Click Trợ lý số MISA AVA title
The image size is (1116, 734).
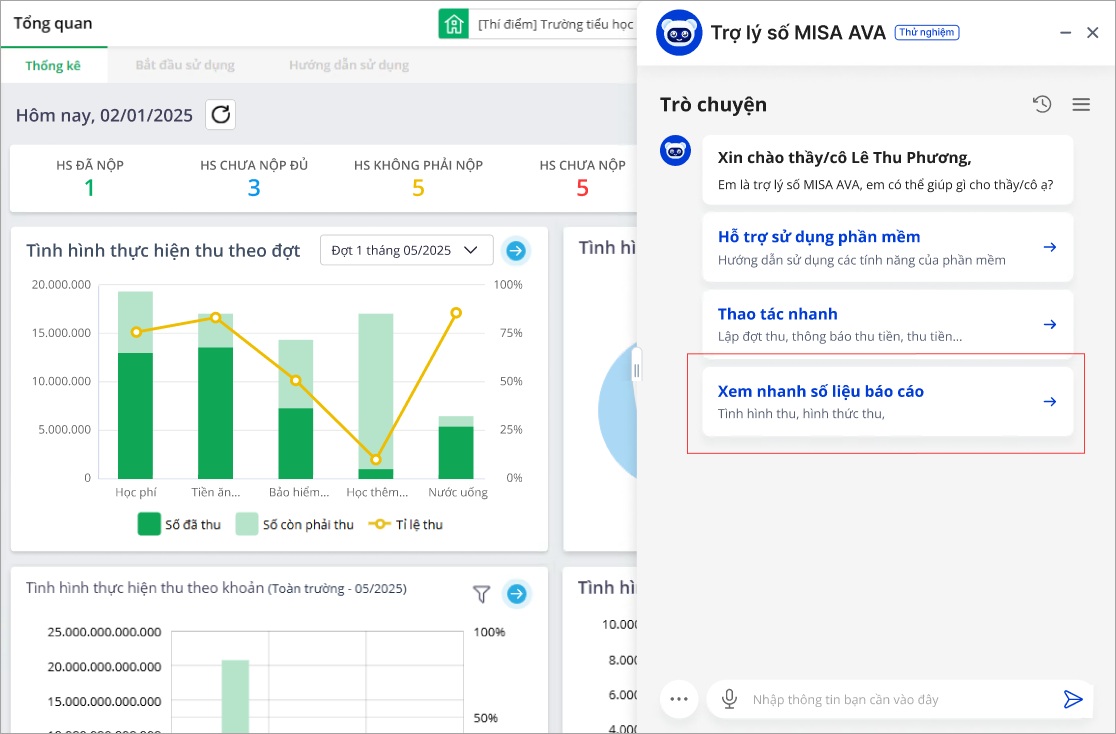(x=798, y=33)
